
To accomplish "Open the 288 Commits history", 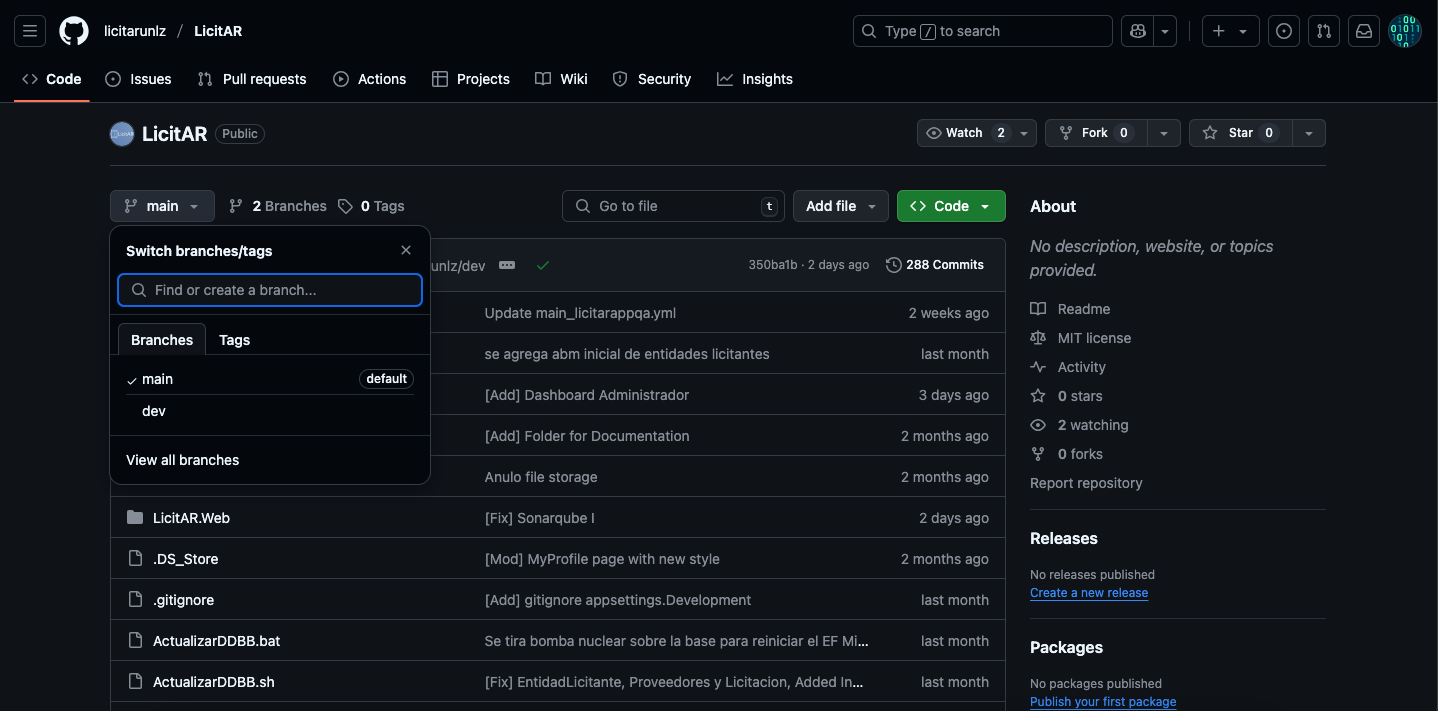I will (935, 265).
